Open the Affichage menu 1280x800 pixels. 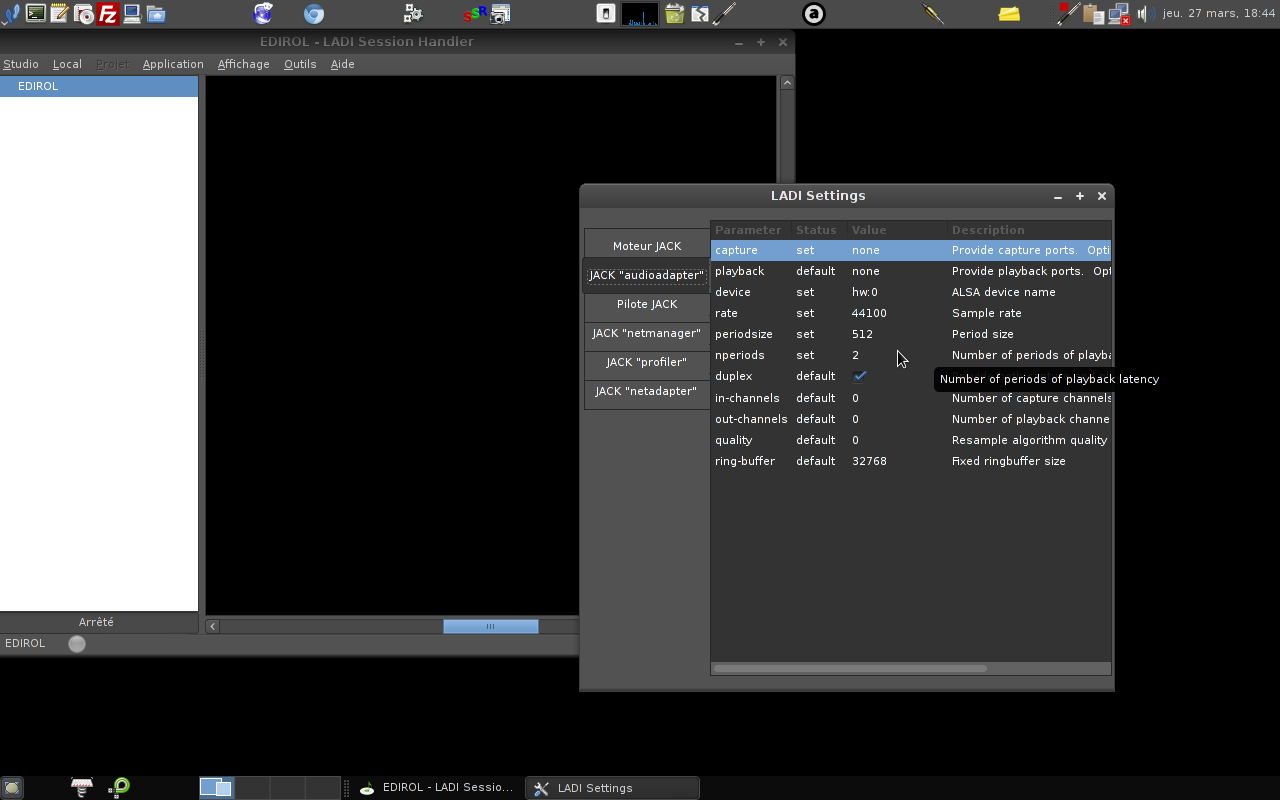pos(244,64)
